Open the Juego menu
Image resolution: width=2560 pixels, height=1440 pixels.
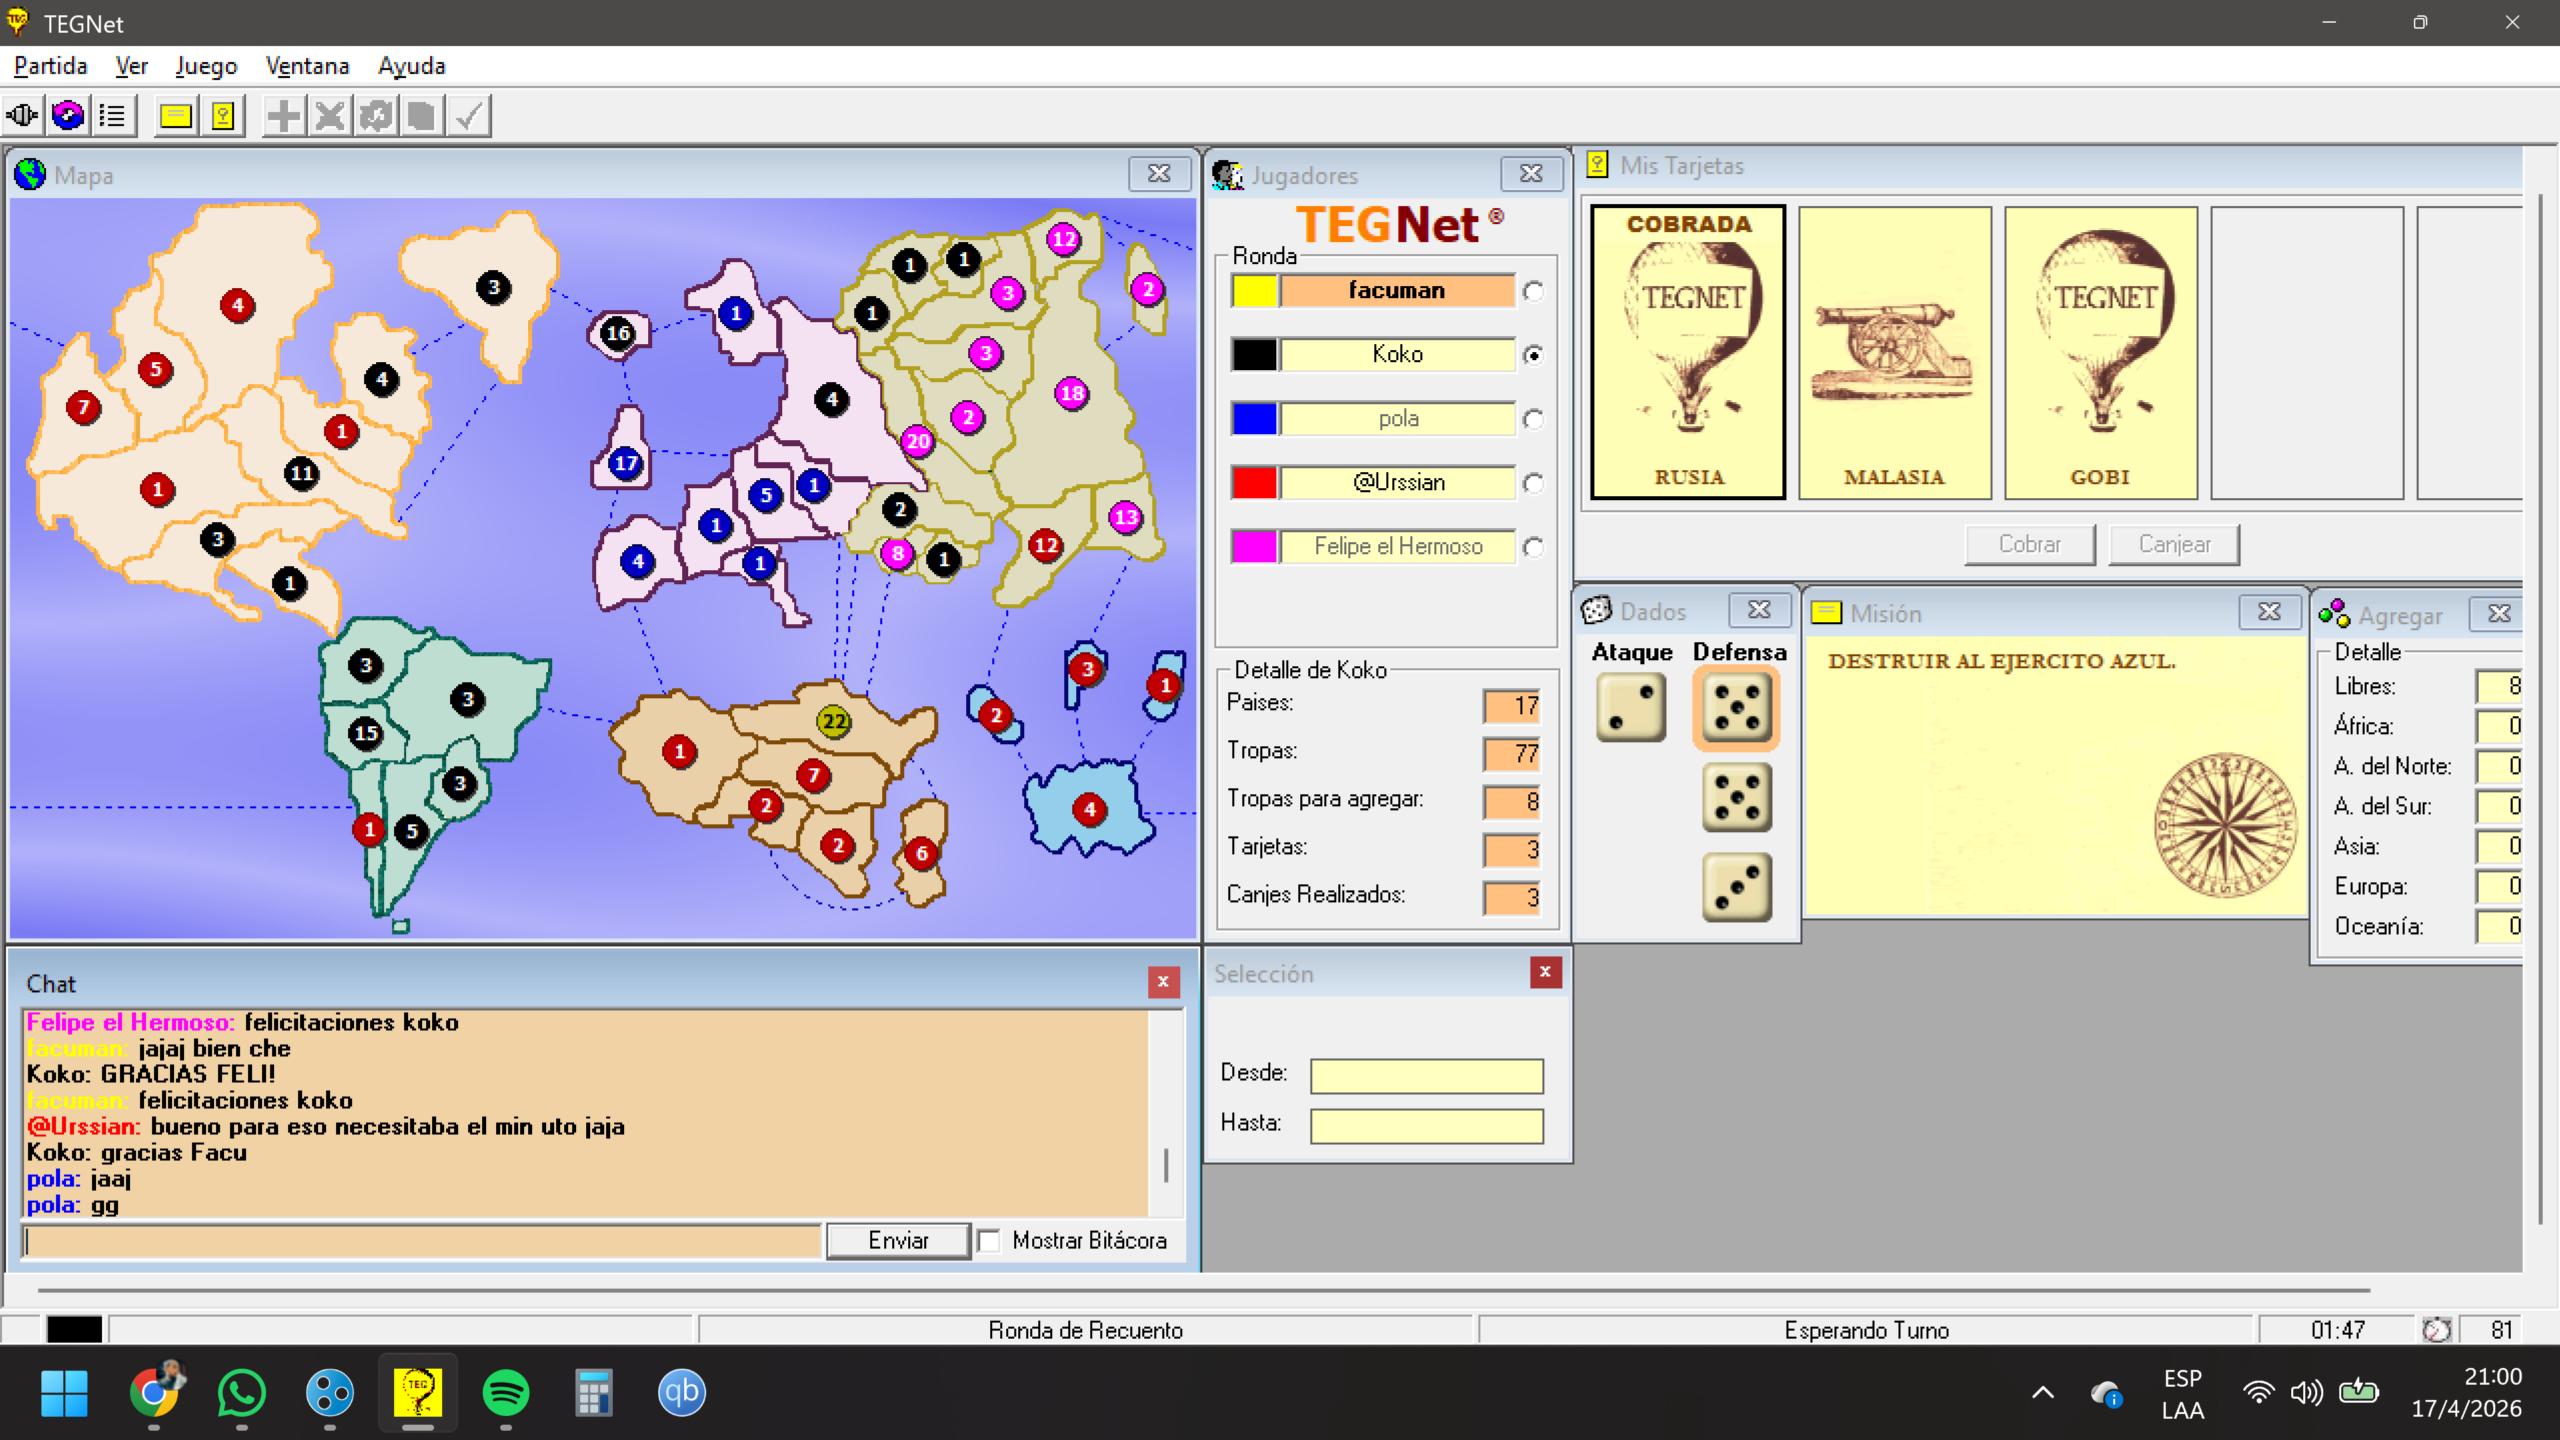[206, 66]
